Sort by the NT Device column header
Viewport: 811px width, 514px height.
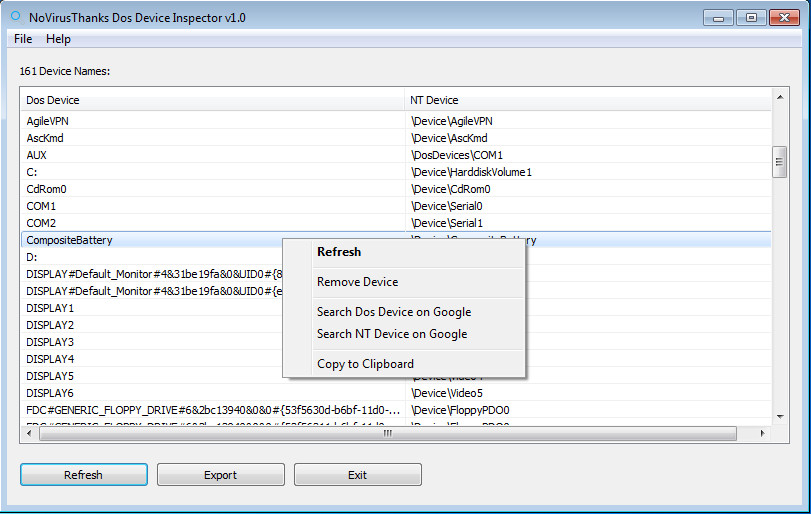[588, 100]
